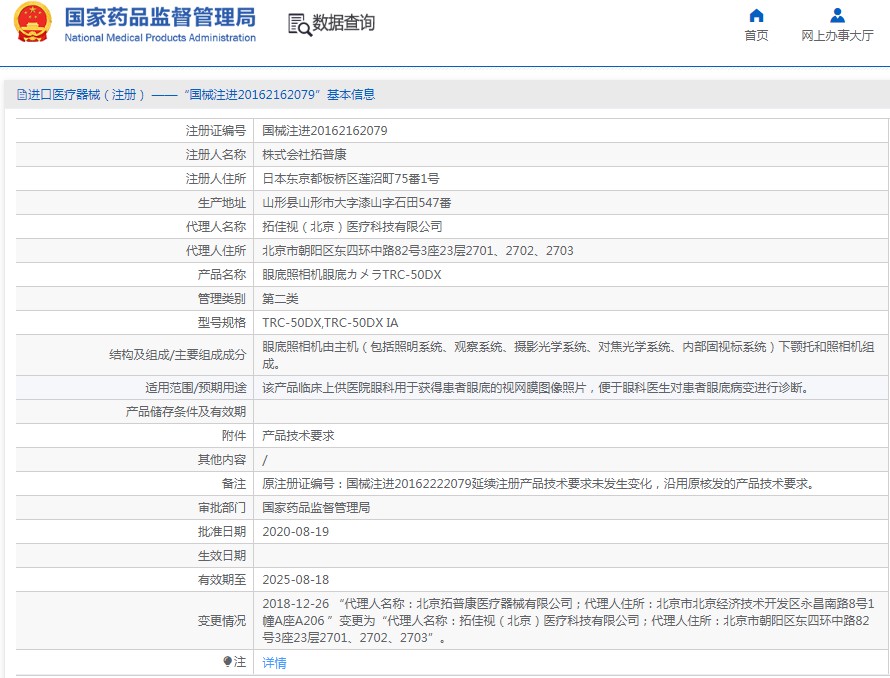Click the document icon before 进口医疗器械
The width and height of the screenshot is (890, 678).
click(x=22, y=94)
